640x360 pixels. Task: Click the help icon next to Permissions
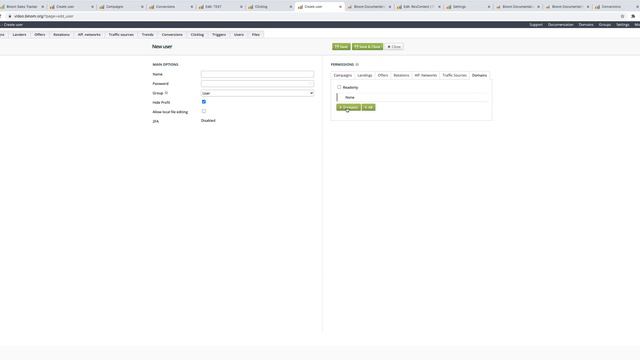pos(357,64)
